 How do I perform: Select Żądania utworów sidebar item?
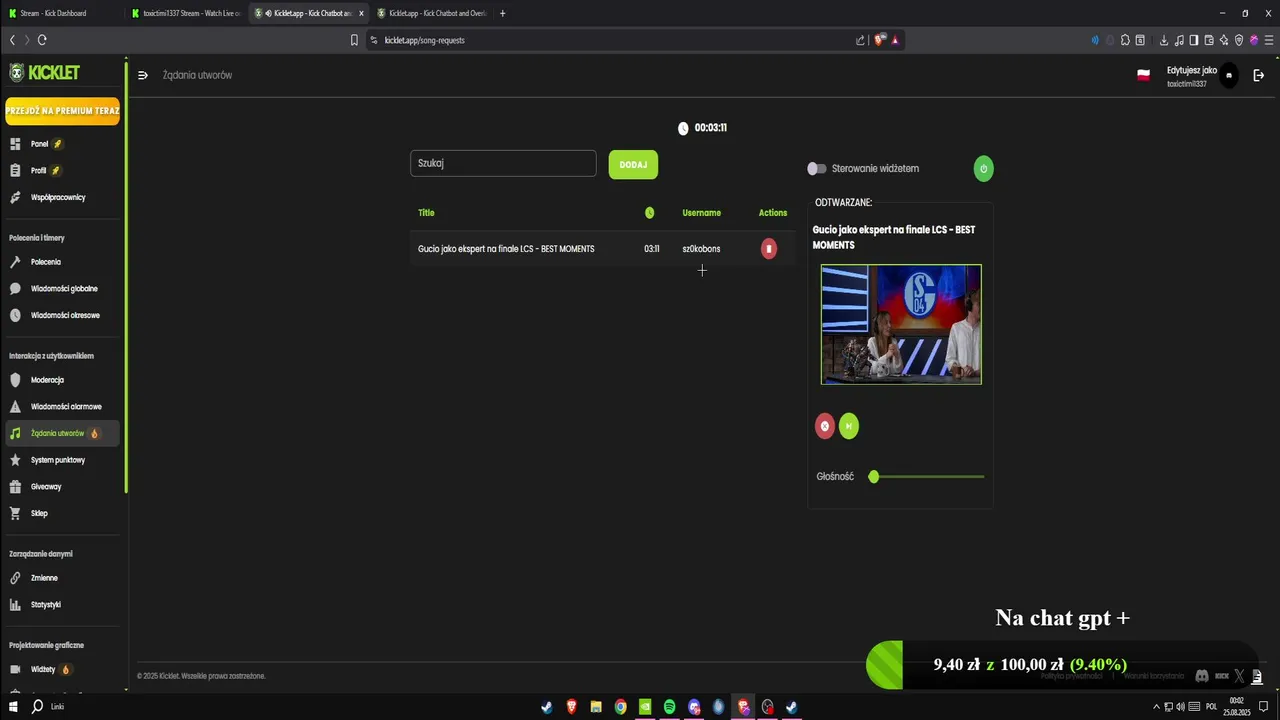click(60, 433)
